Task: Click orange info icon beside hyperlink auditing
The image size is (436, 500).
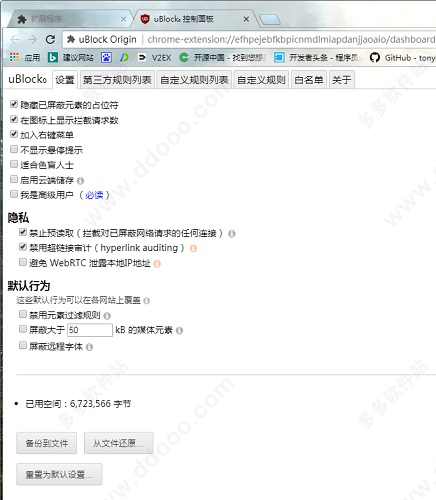Action: (x=193, y=248)
